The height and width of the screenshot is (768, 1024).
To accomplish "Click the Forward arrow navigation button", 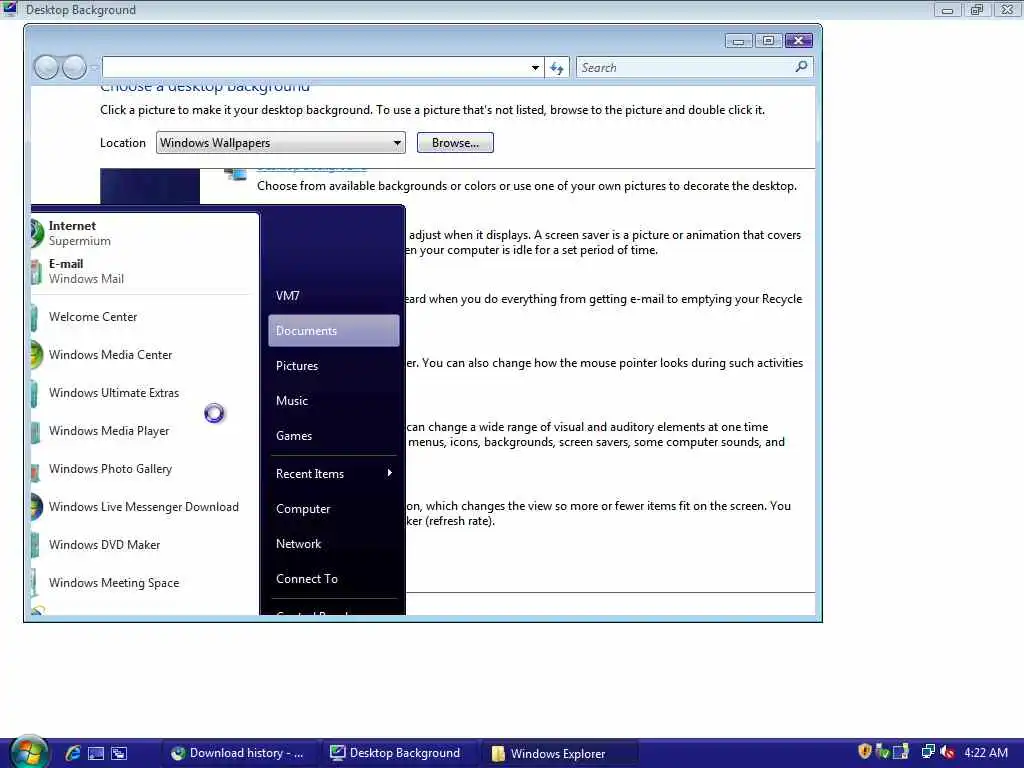I will pyautogui.click(x=74, y=67).
